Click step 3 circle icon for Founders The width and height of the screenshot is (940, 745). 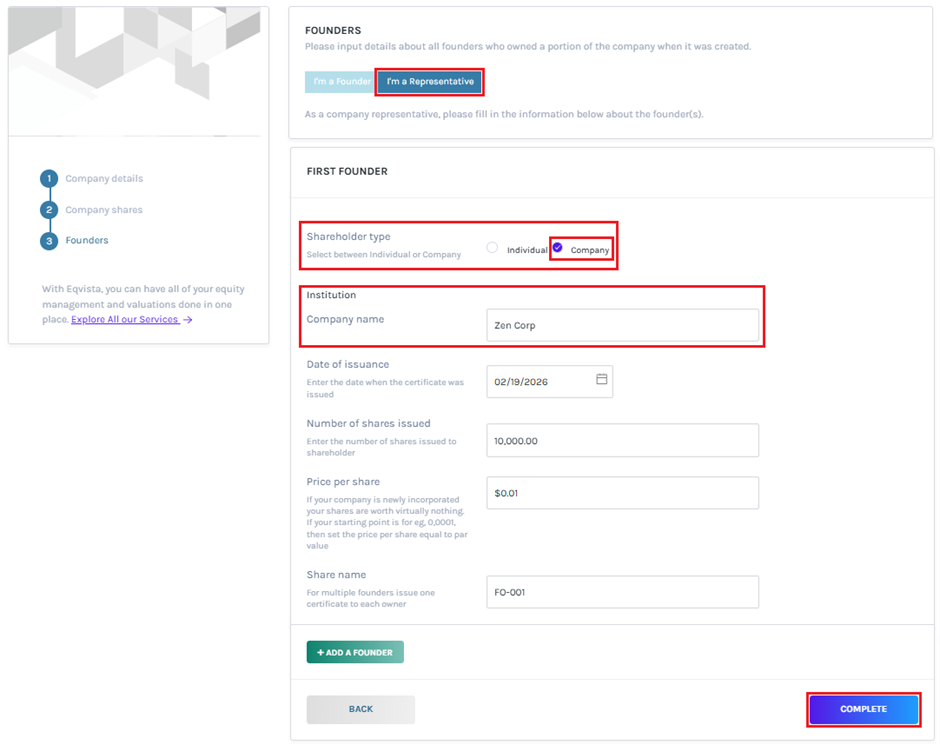(x=49, y=241)
